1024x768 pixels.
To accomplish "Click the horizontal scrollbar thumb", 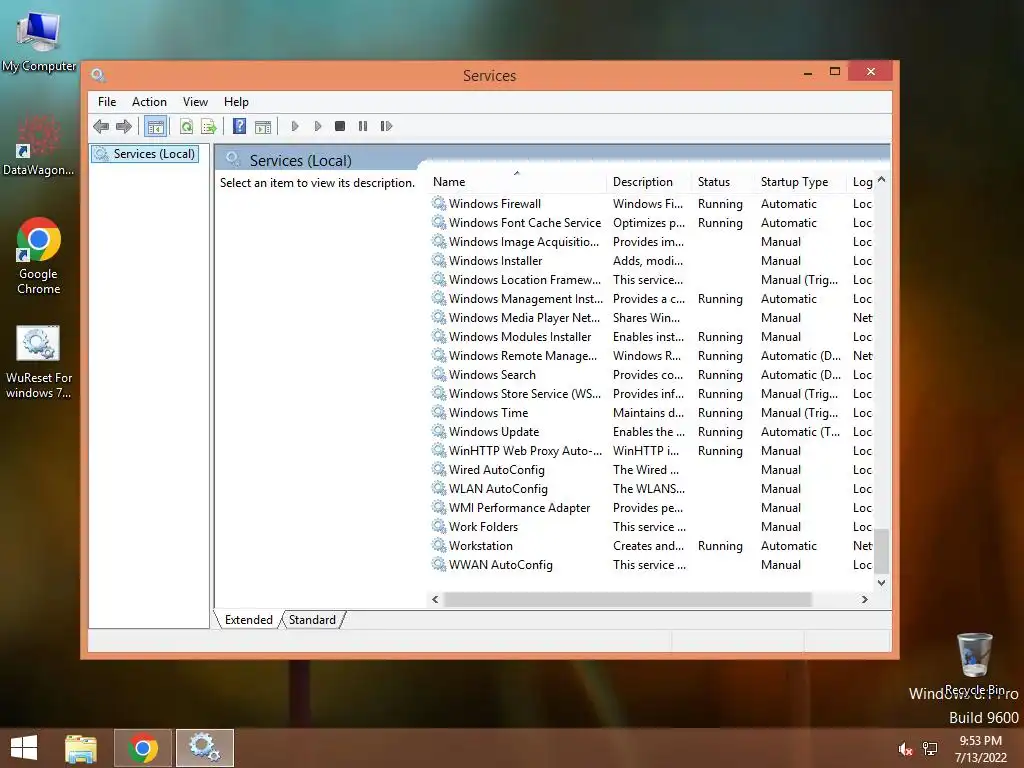I will tap(627, 600).
